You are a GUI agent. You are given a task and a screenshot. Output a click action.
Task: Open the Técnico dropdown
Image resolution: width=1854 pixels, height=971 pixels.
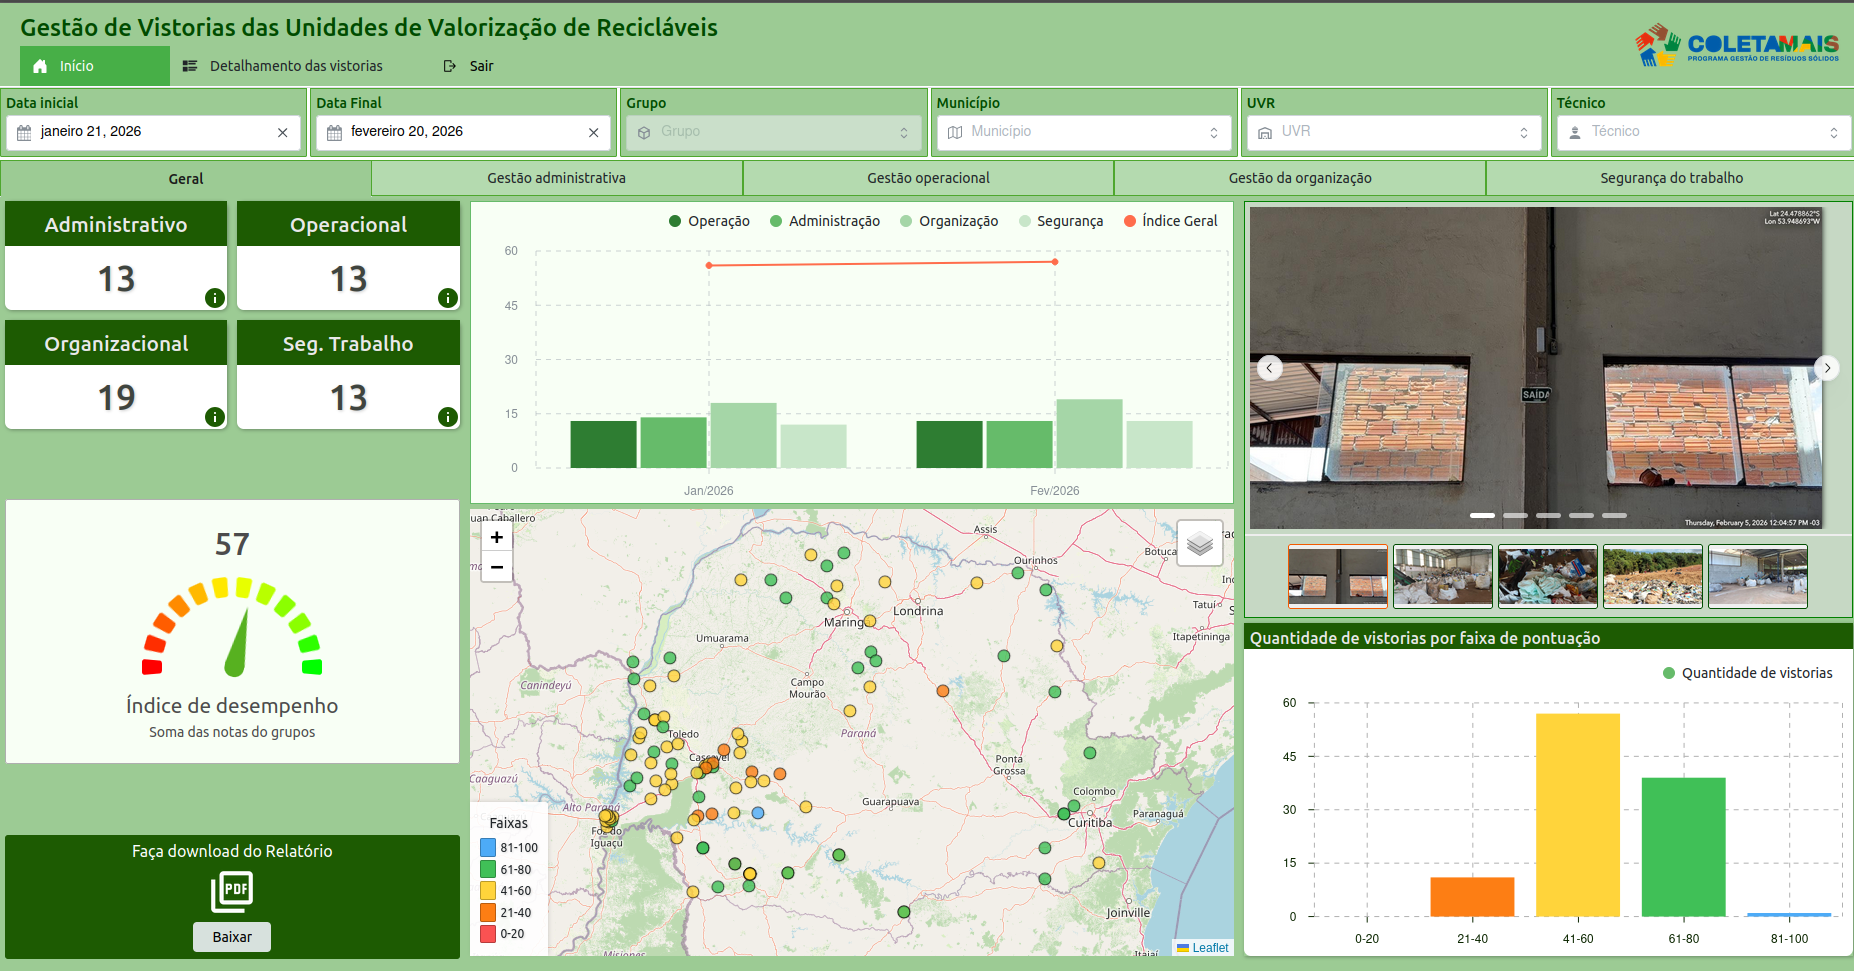pos(1704,132)
